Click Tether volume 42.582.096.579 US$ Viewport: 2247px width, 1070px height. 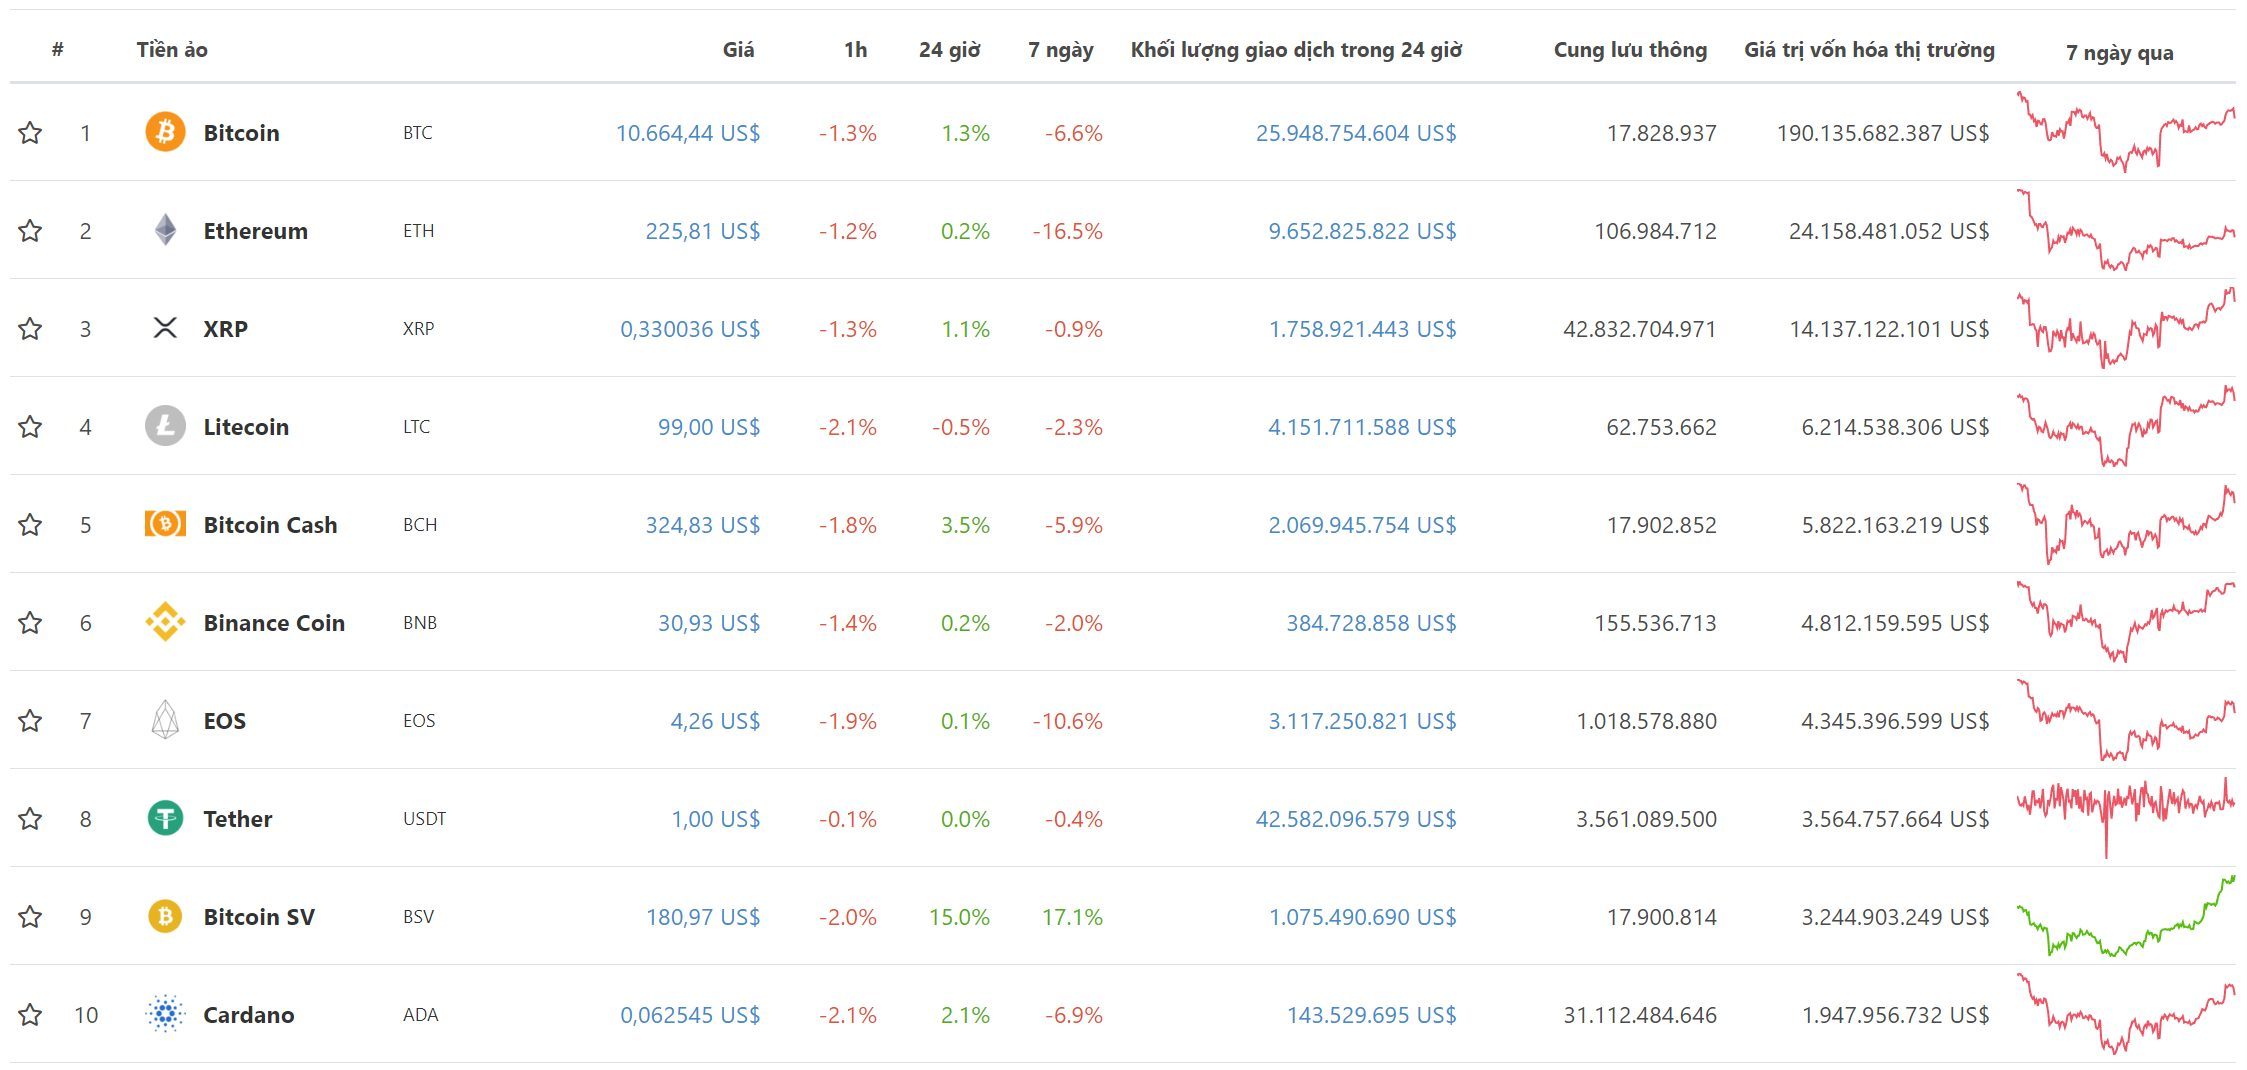click(x=1356, y=818)
